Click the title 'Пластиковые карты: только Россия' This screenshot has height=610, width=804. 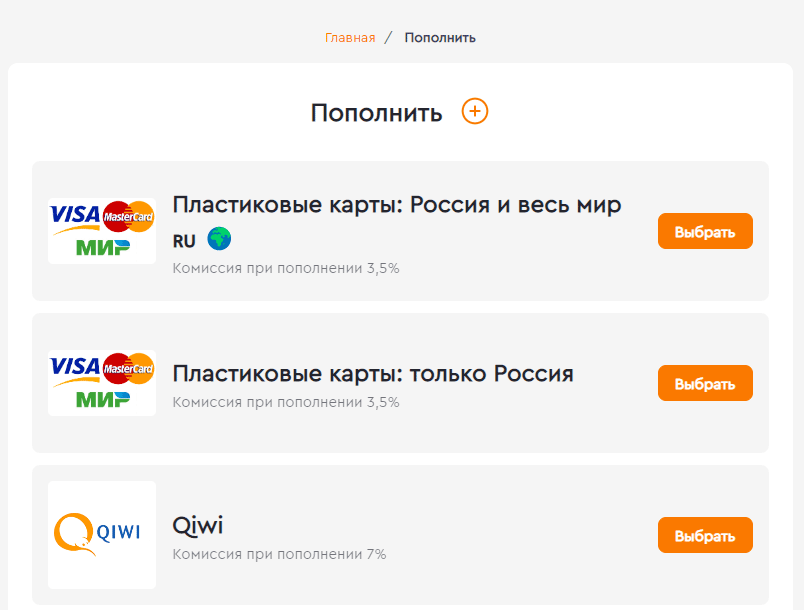[373, 374]
